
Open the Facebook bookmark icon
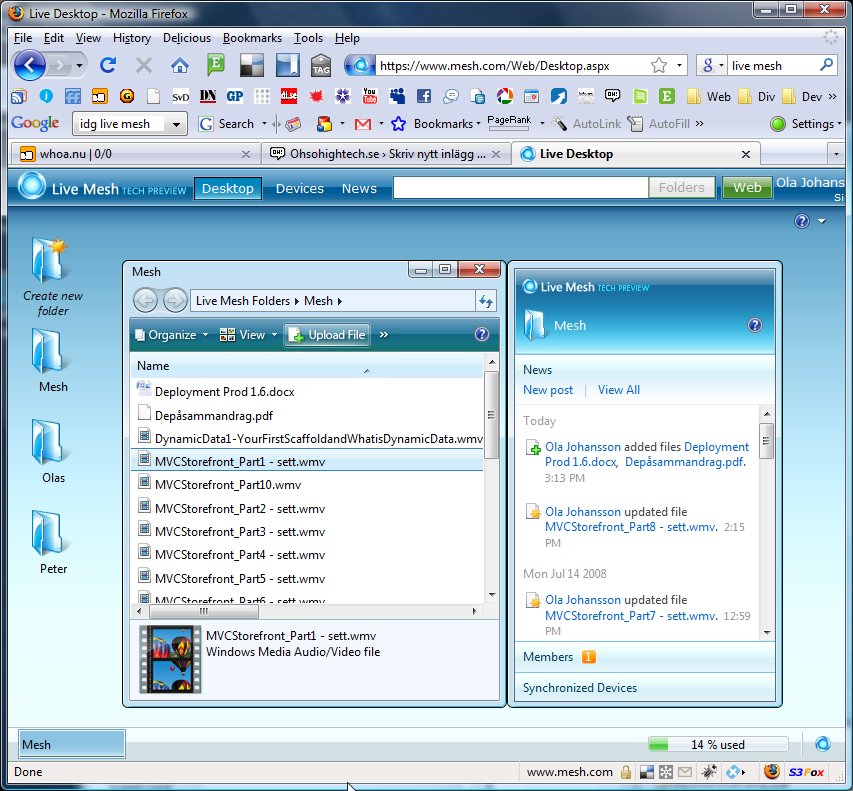[x=424, y=96]
